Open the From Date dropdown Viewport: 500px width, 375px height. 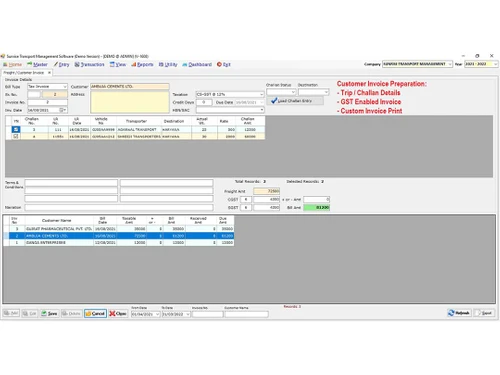coord(158,314)
